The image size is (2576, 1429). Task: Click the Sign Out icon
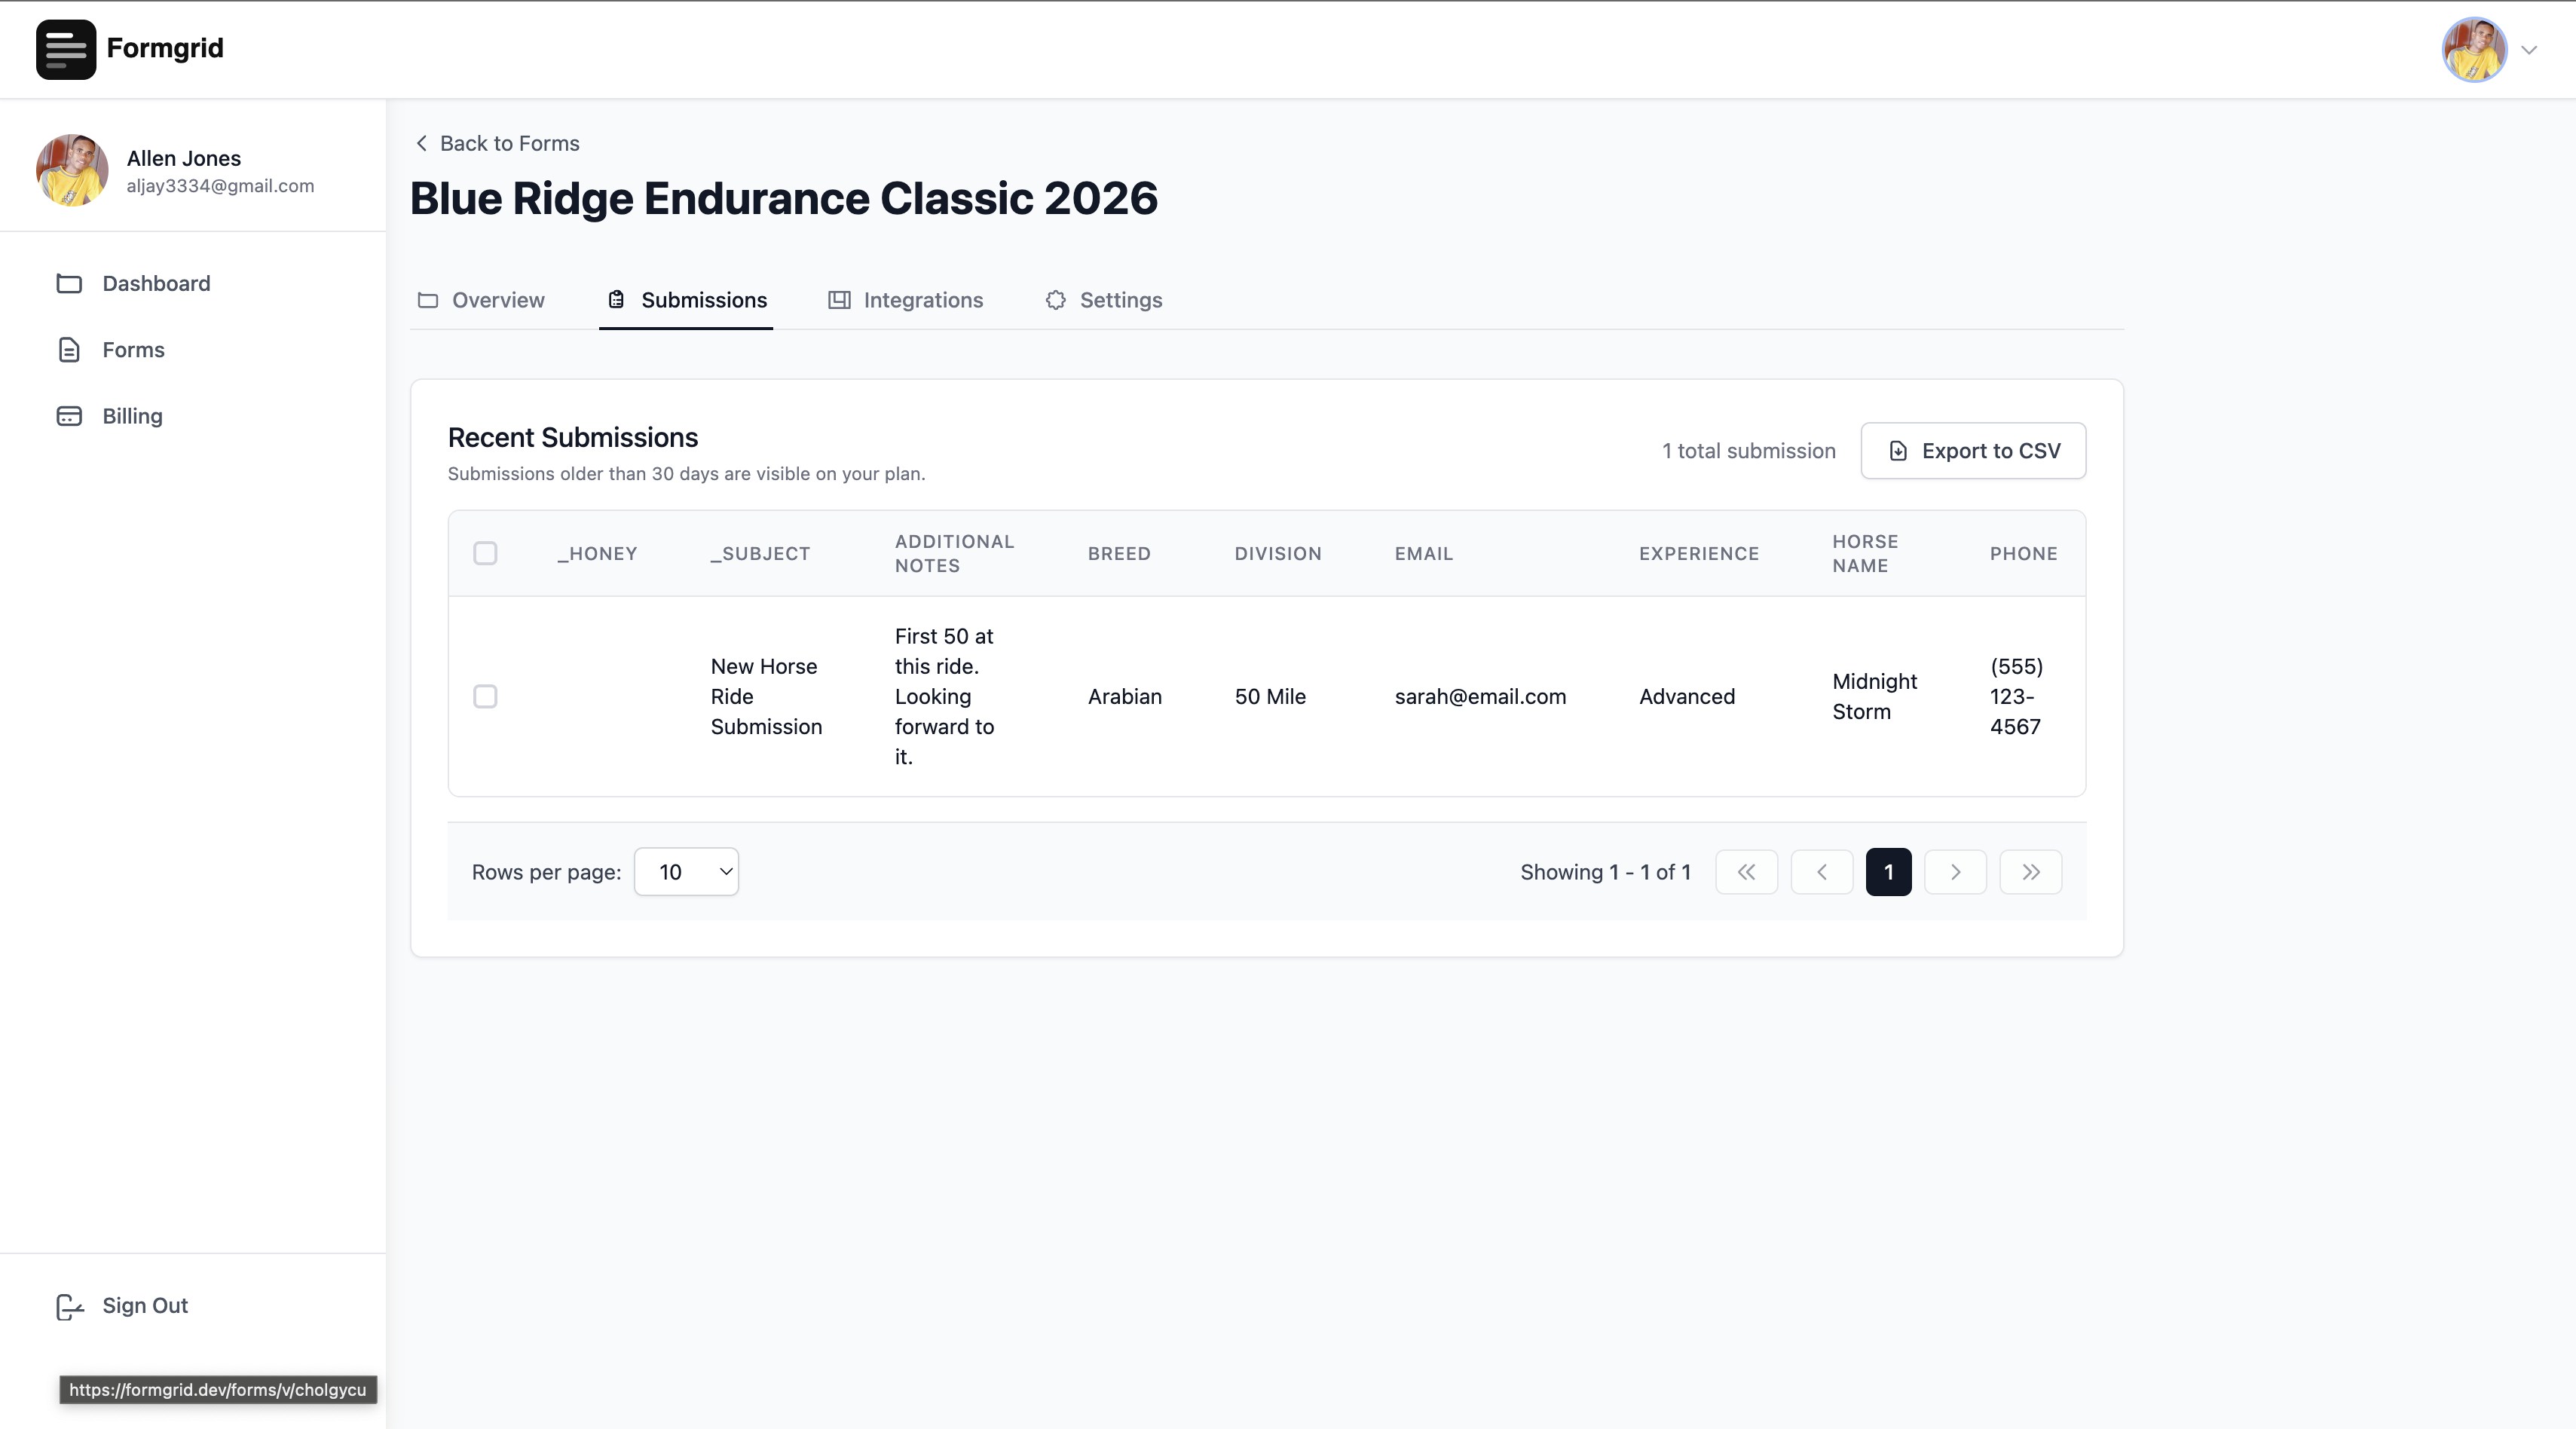(69, 1306)
